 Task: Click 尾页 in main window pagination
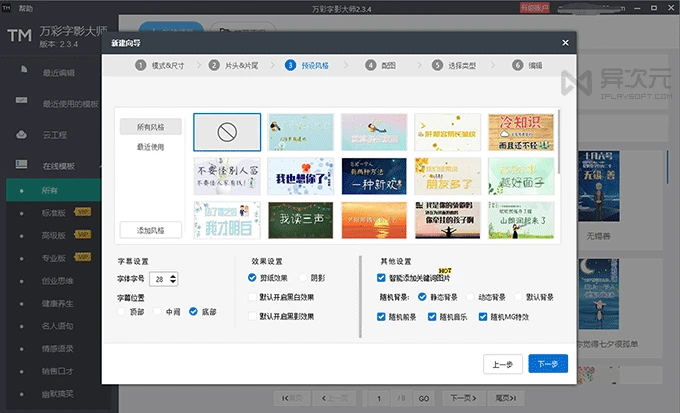[x=506, y=398]
